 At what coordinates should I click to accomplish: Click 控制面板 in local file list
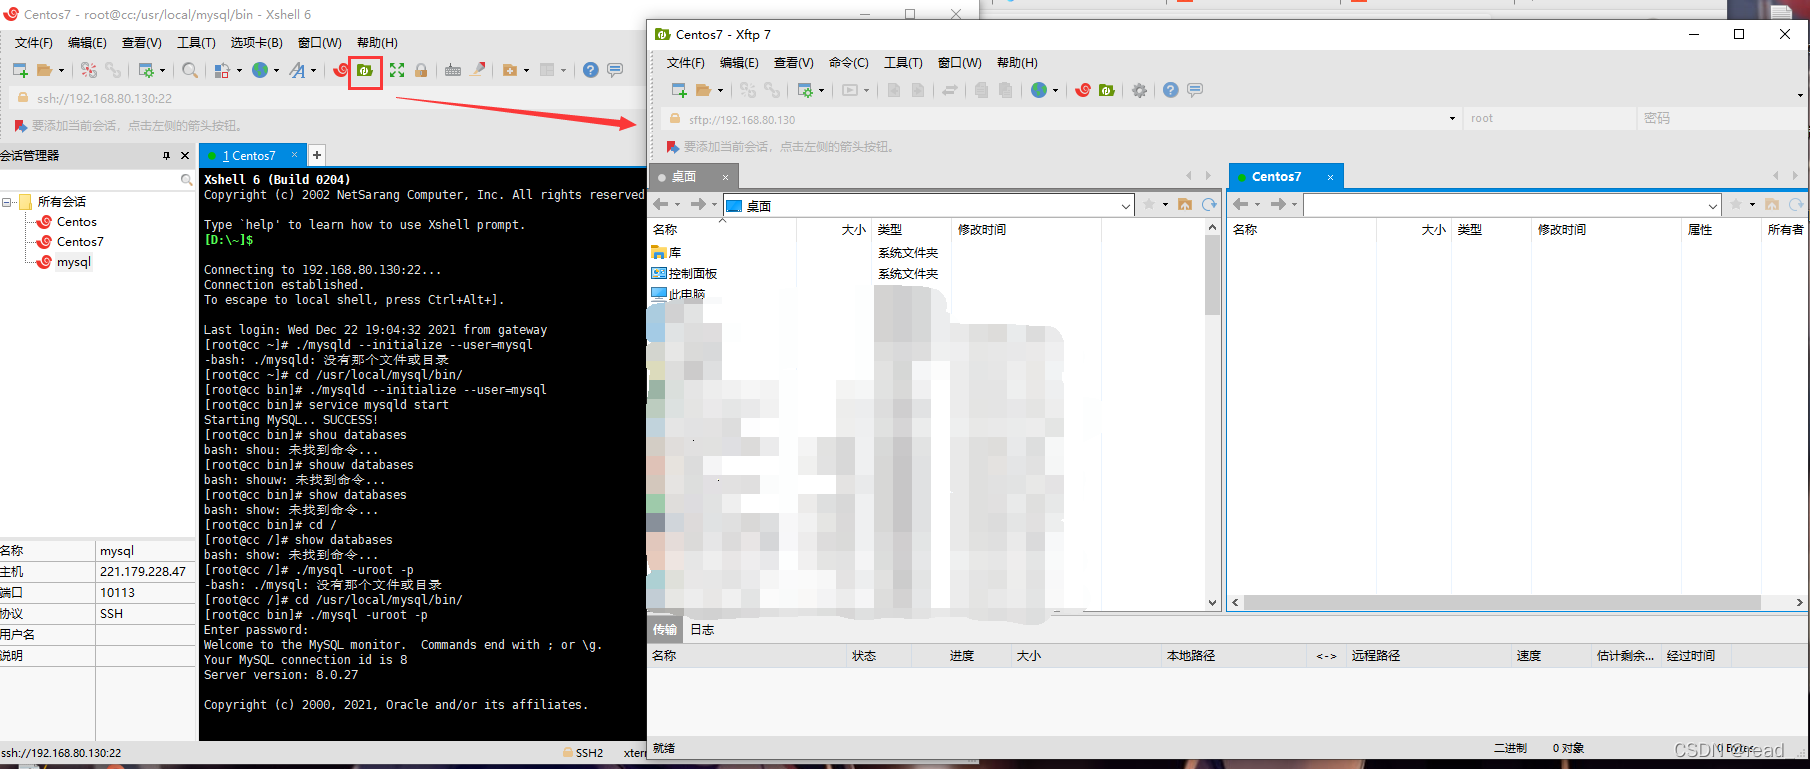[x=693, y=273]
